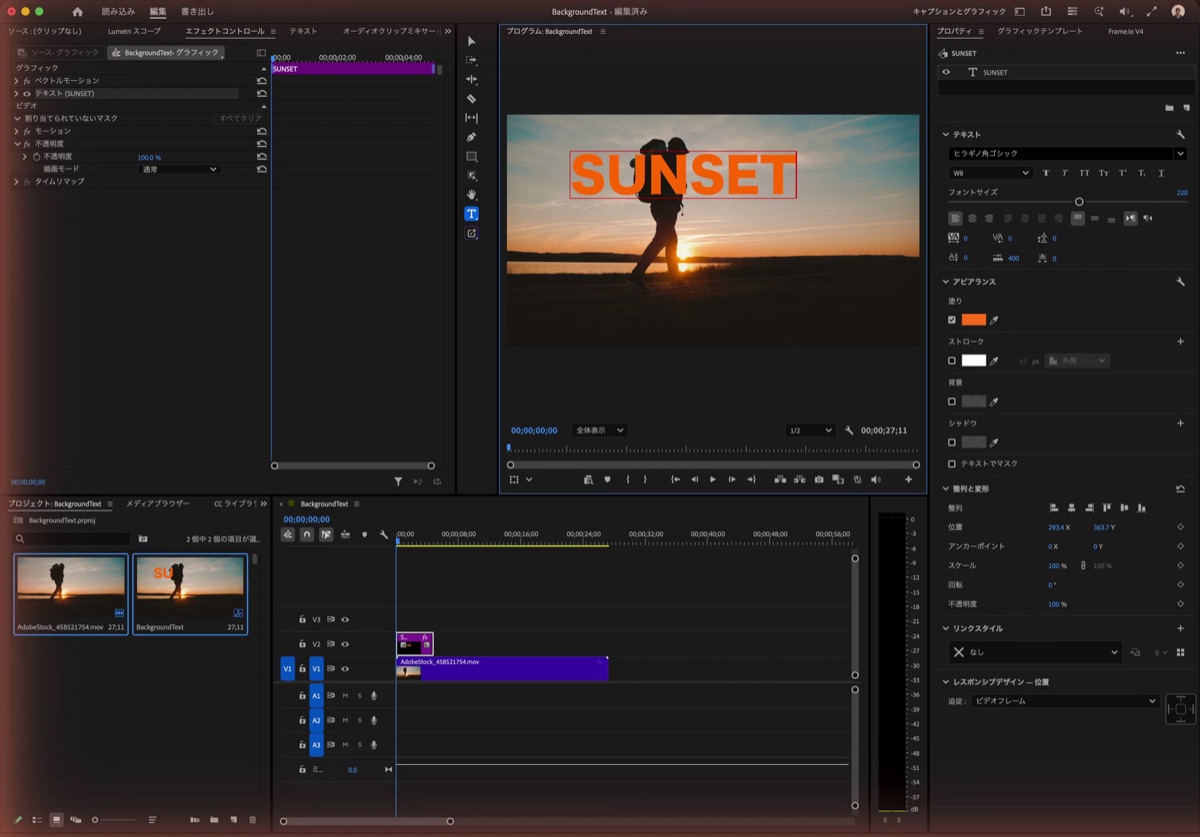Select the Hand tool
1200x837 pixels.
click(471, 194)
